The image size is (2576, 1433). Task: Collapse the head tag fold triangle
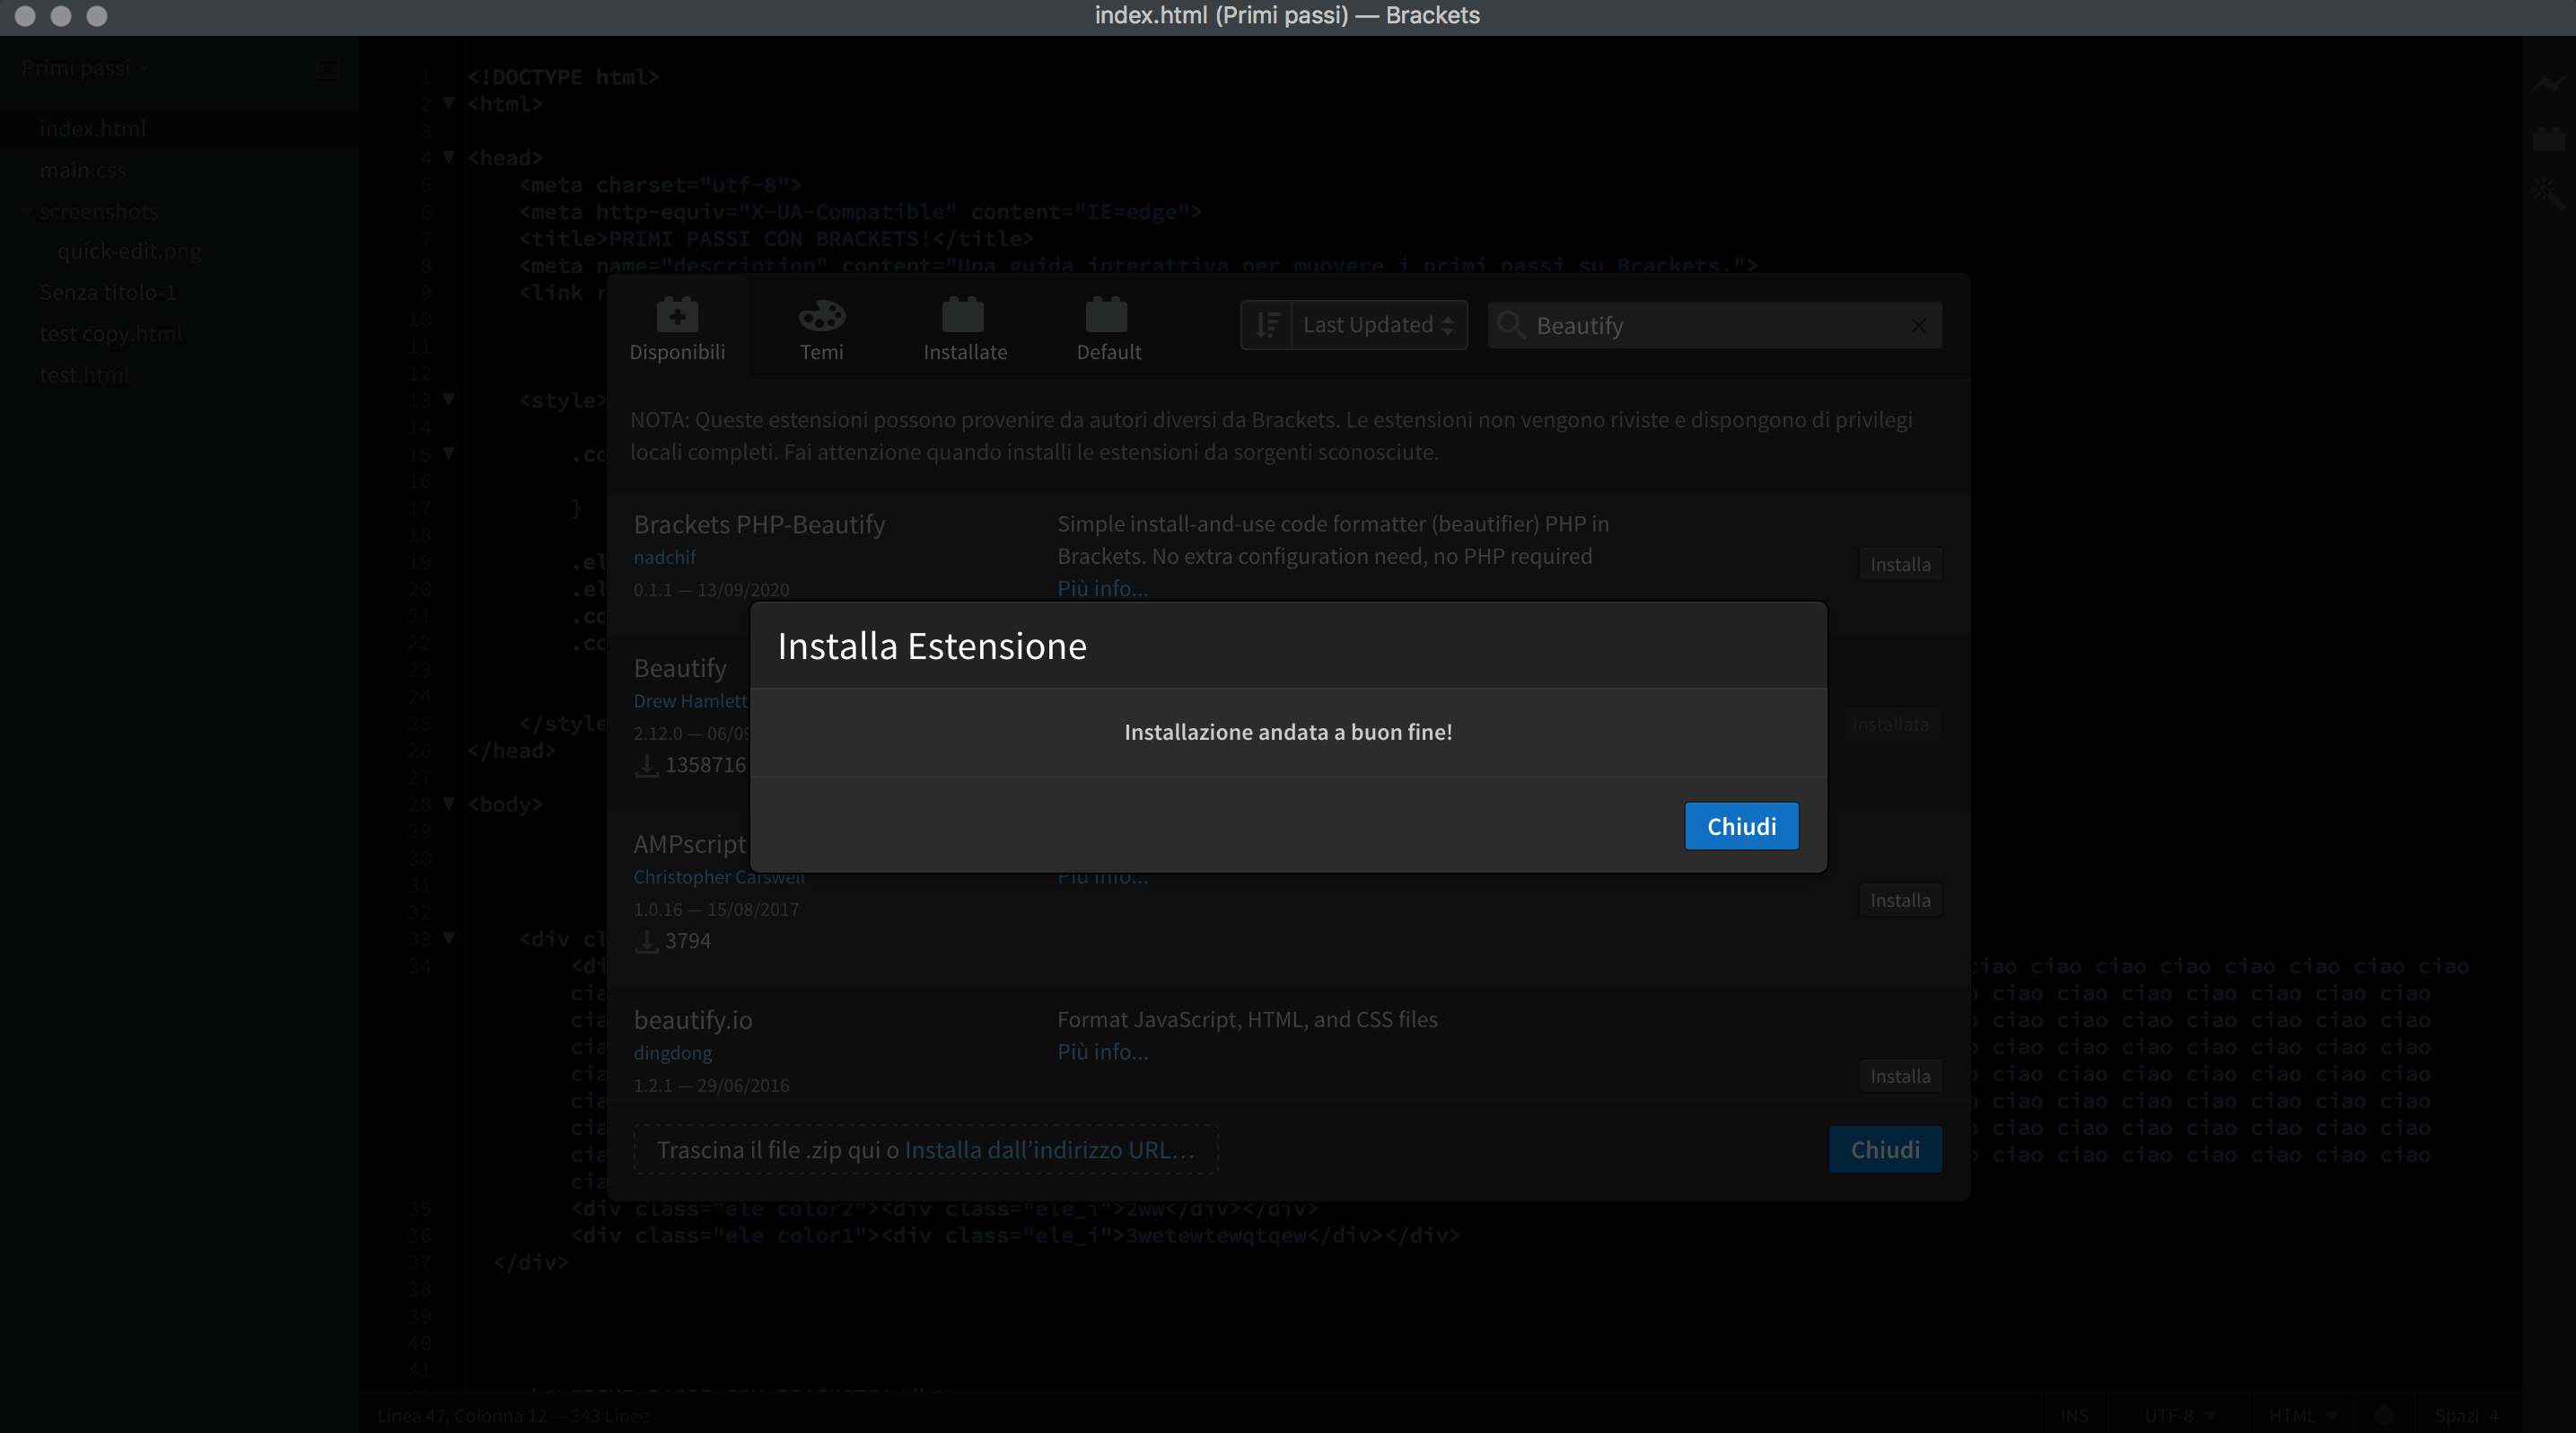(x=449, y=157)
